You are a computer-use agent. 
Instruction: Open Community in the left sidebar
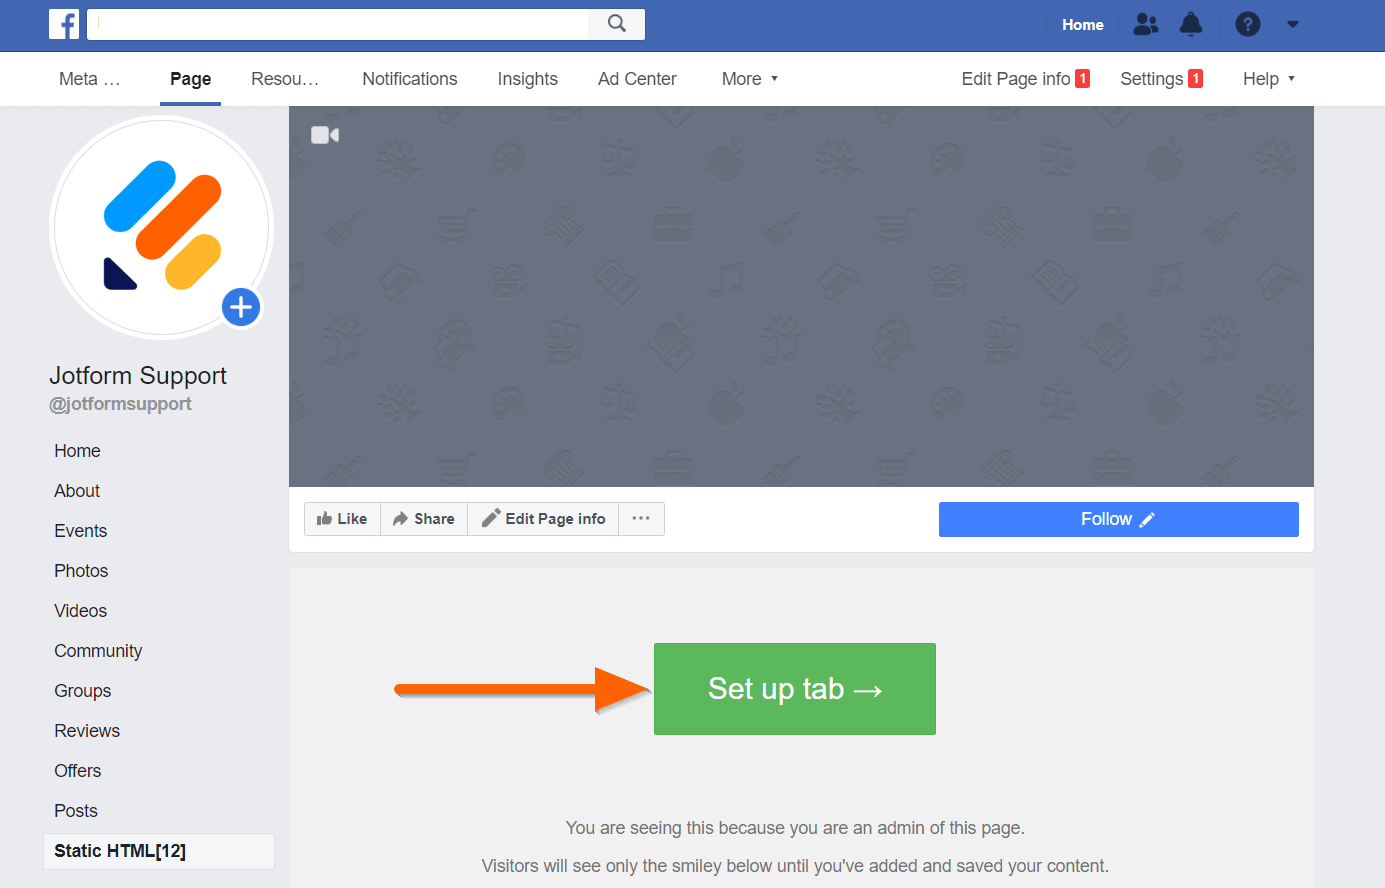tap(98, 651)
